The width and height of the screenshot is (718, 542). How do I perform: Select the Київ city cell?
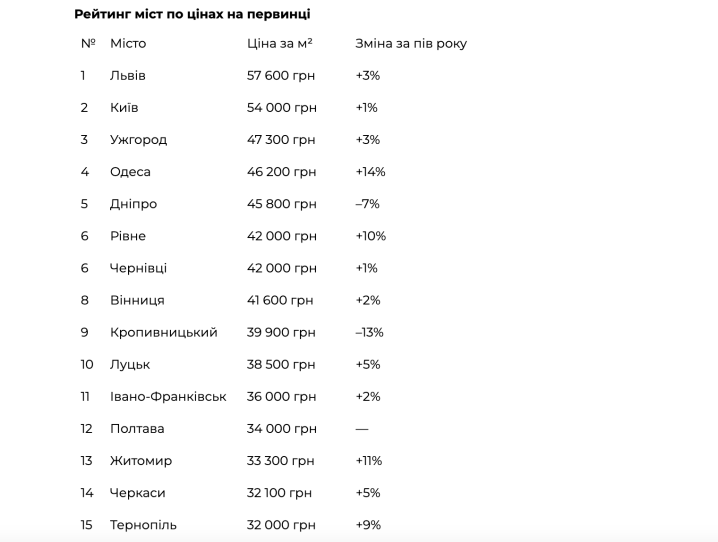pyautogui.click(x=124, y=108)
